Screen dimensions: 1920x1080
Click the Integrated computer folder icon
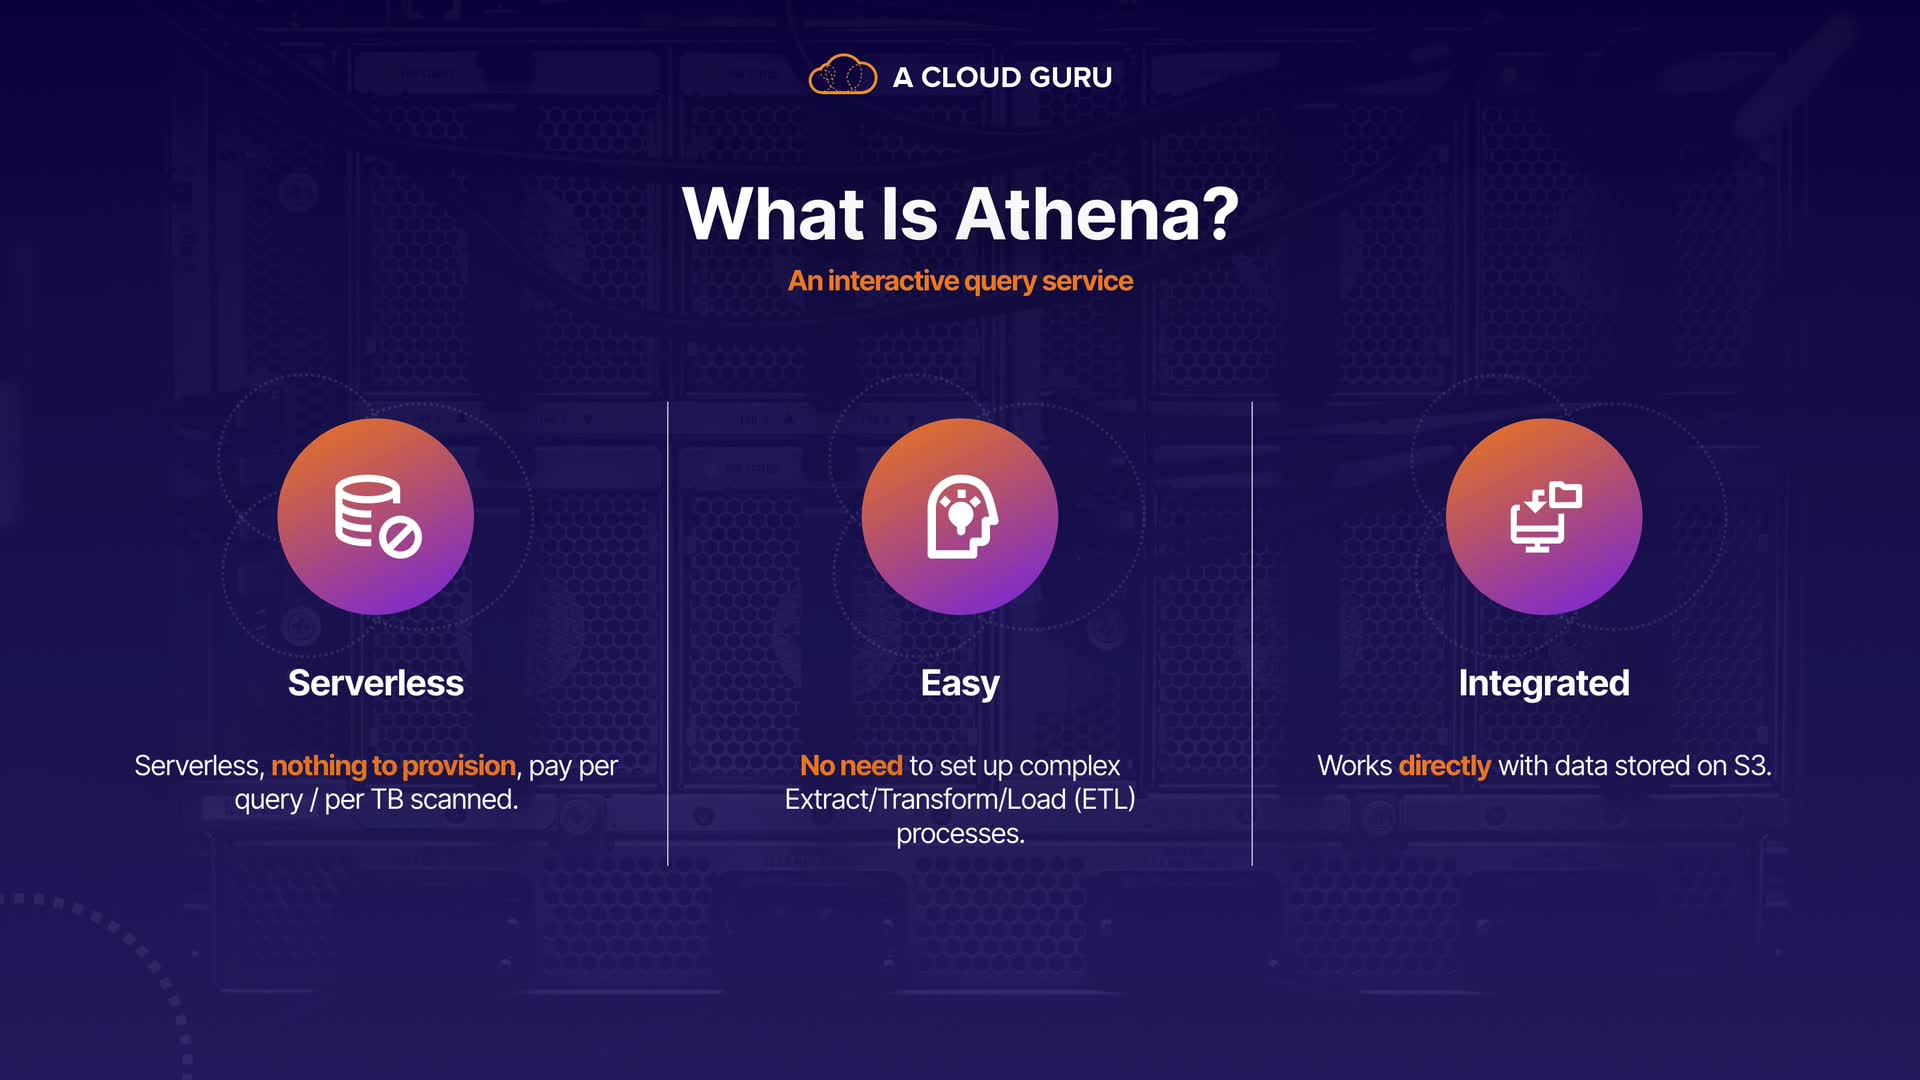coord(1544,516)
